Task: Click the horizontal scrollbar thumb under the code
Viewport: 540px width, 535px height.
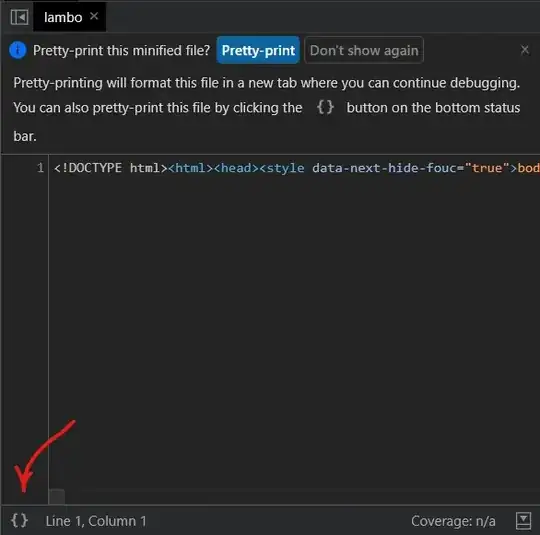Action: tap(57, 496)
